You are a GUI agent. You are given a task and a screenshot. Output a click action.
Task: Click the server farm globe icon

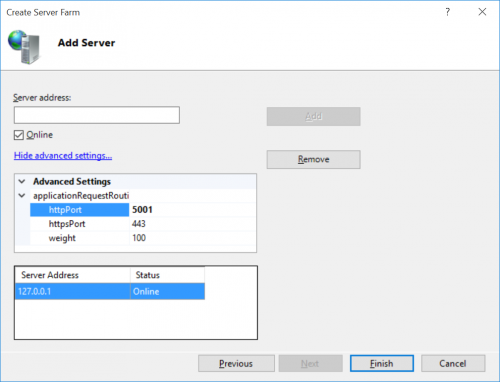coord(24,47)
